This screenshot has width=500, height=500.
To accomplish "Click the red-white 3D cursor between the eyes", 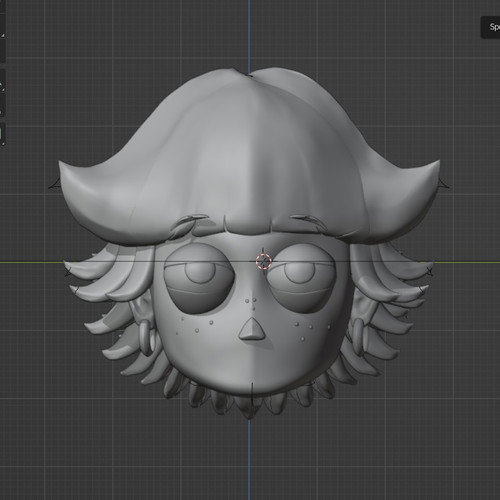I will (264, 261).
